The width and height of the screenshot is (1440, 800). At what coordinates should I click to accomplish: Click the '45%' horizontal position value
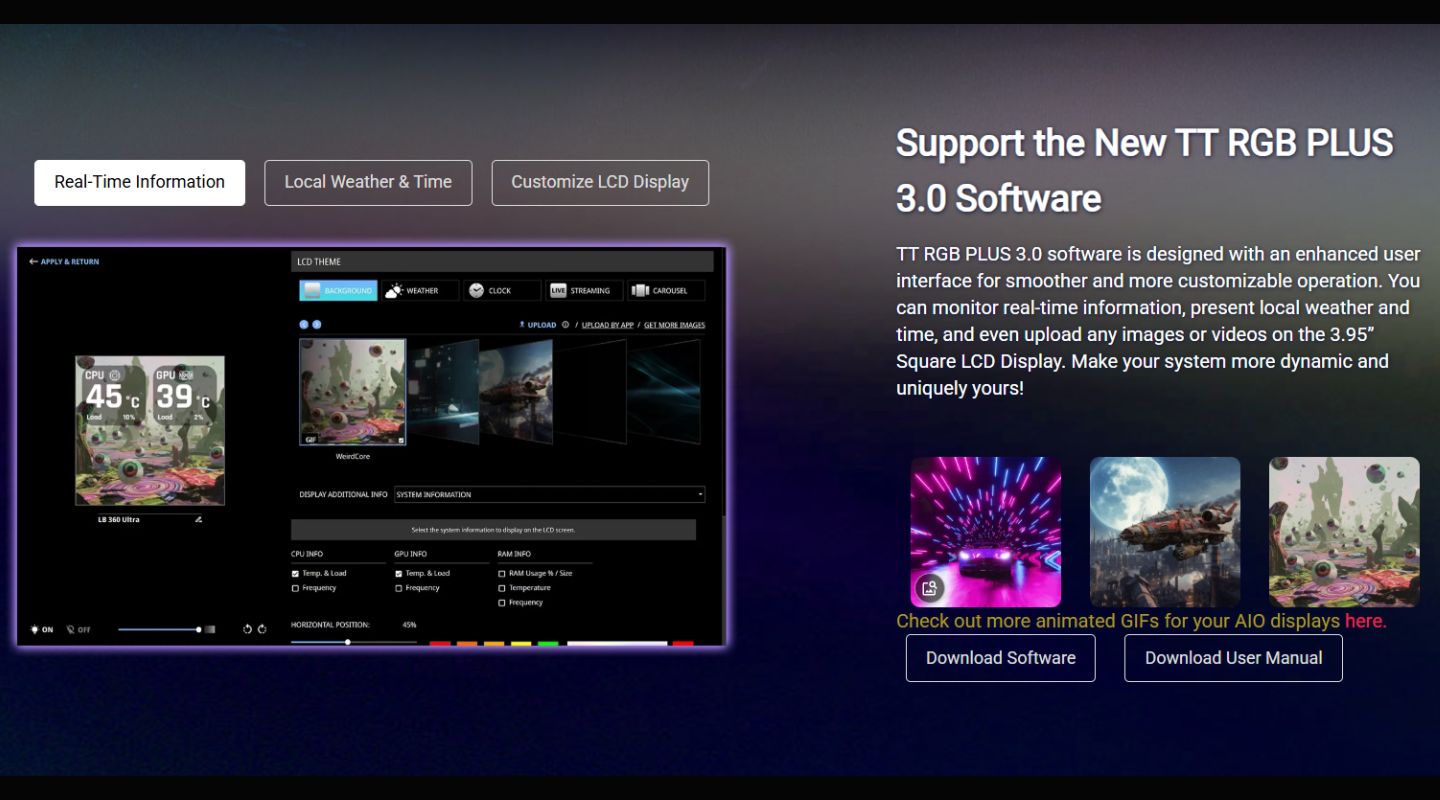(409, 625)
